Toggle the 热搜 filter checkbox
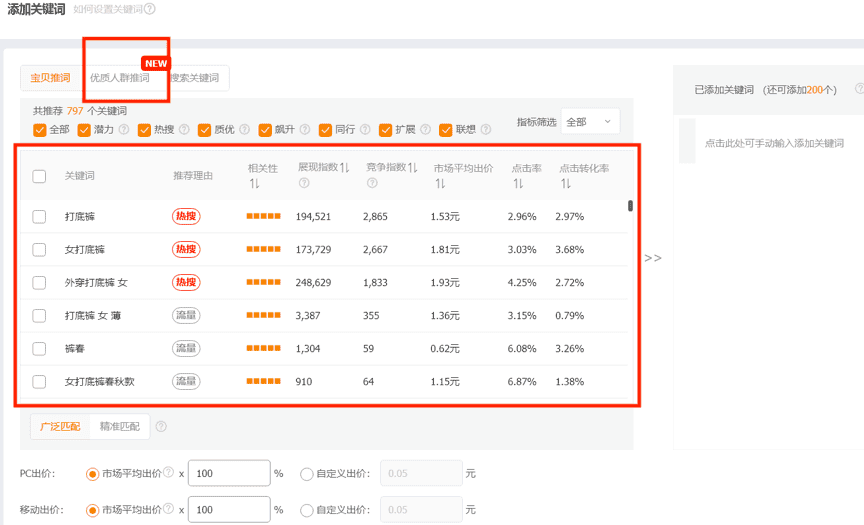864x525 pixels. point(144,129)
